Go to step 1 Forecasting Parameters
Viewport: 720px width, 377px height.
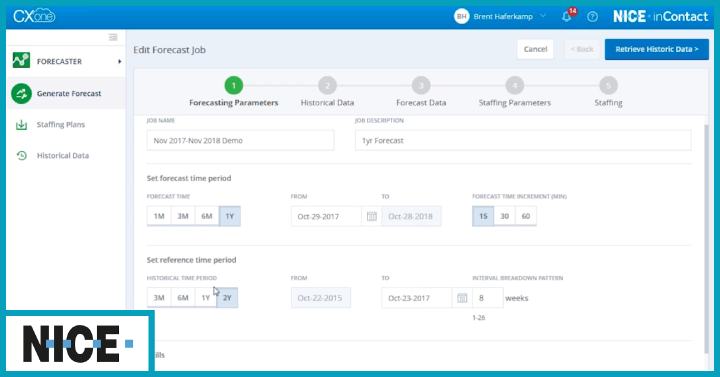[234, 85]
